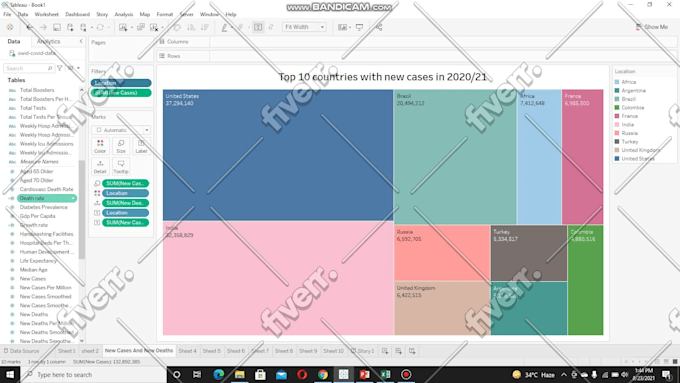Open Microsoft Edge from taskbar

(x=219, y=374)
